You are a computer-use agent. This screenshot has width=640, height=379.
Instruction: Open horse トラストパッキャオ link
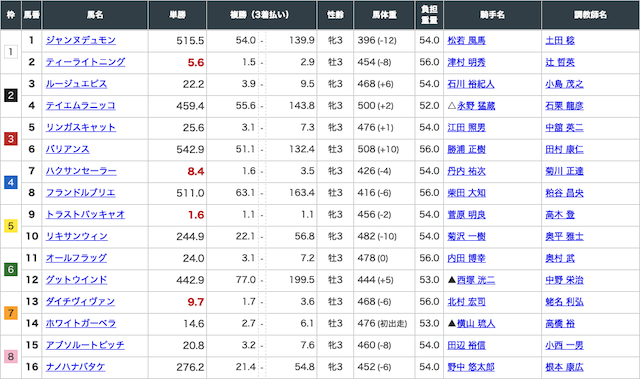click(x=85, y=215)
